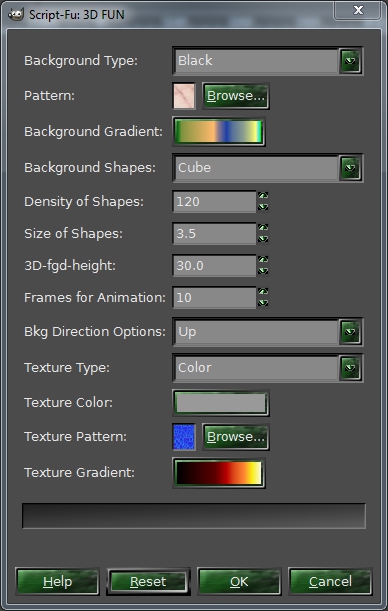Decrease 3D-fgd-height with down arrow
This screenshot has width=388, height=611.
[263, 271]
